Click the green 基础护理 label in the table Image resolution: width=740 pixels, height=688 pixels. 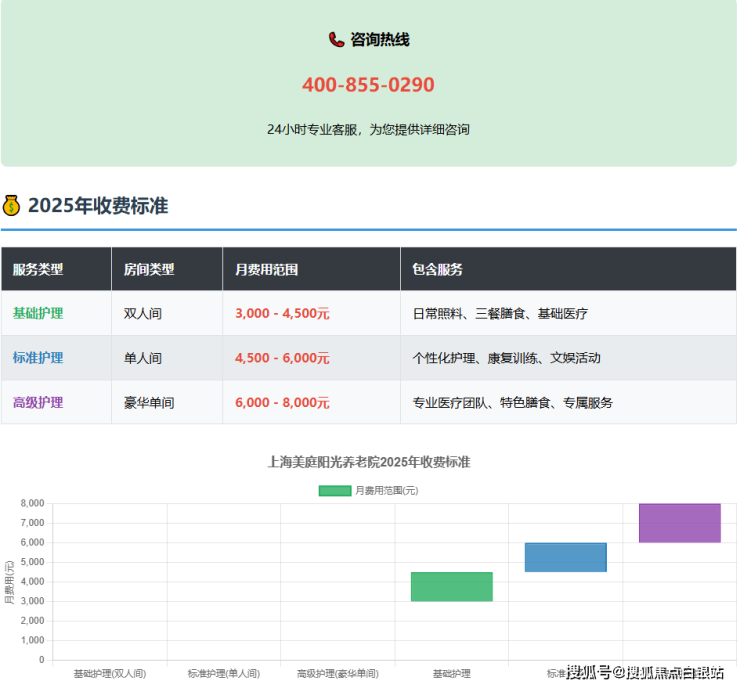[38, 314]
